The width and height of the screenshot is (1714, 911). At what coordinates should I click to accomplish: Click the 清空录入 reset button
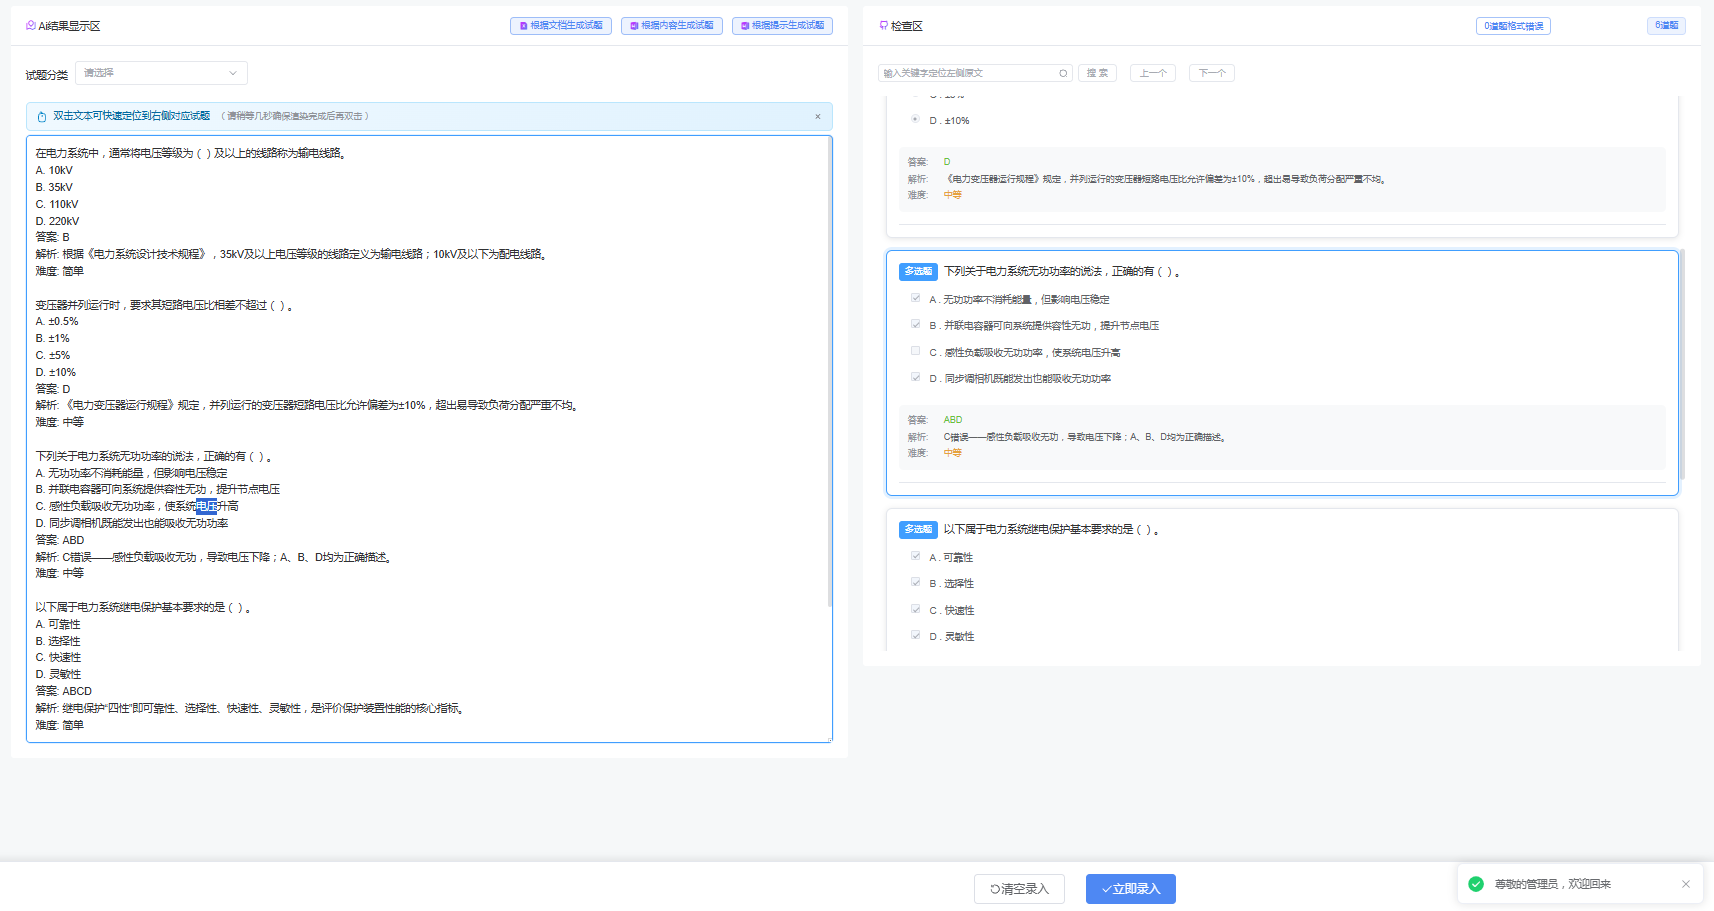[1019, 889]
